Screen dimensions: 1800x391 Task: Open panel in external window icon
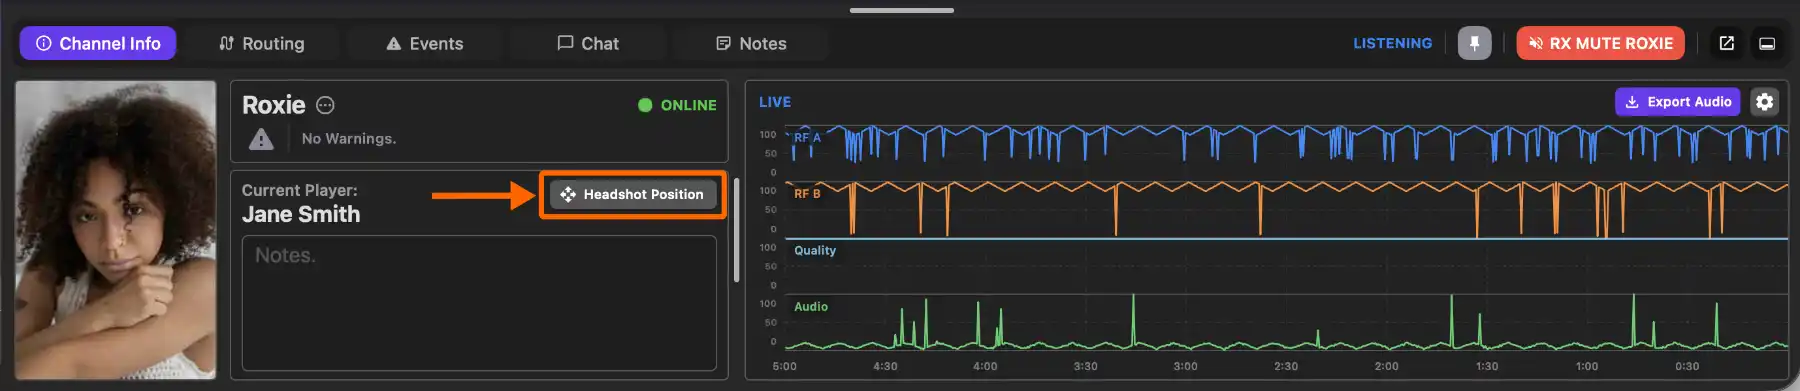pos(1726,43)
